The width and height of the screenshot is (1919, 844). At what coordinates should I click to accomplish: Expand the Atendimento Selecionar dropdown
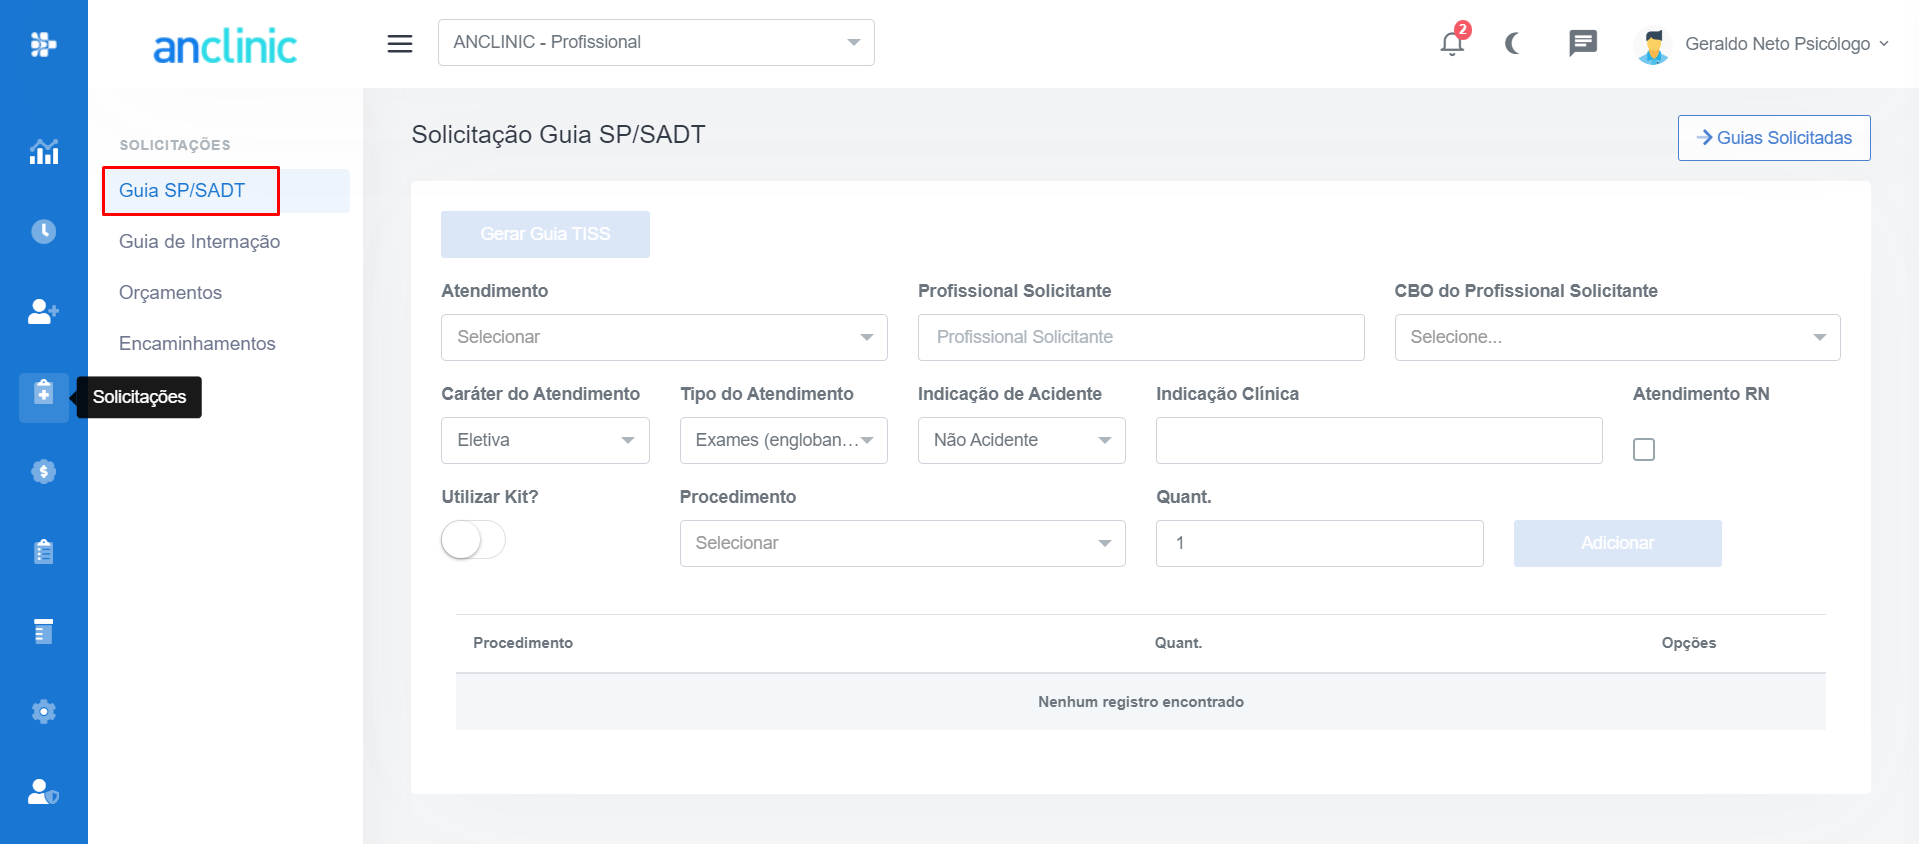[x=664, y=338]
